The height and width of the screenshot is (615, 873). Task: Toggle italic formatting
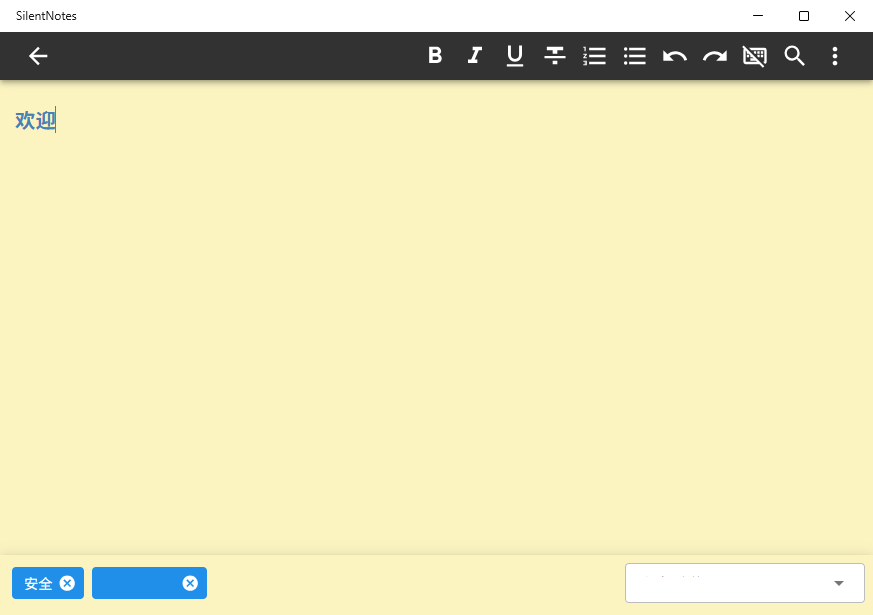(x=475, y=56)
